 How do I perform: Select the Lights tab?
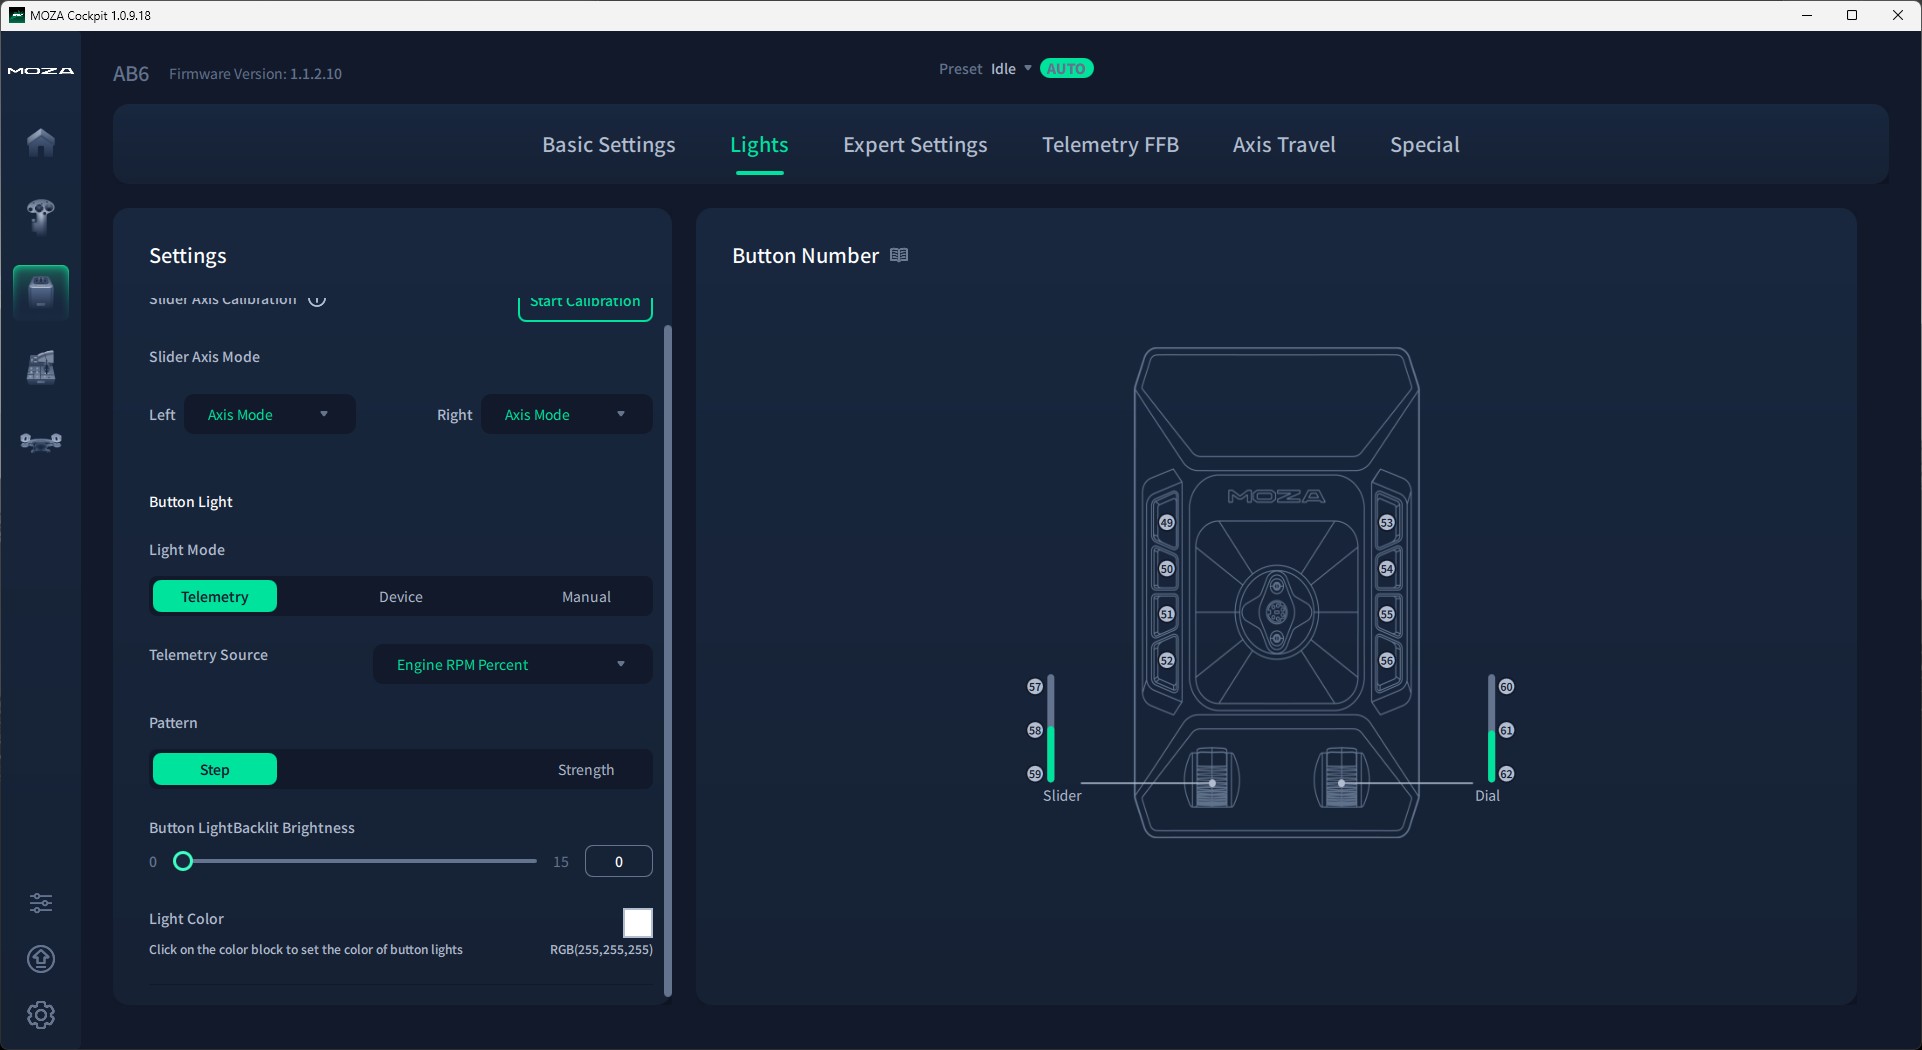[759, 145]
